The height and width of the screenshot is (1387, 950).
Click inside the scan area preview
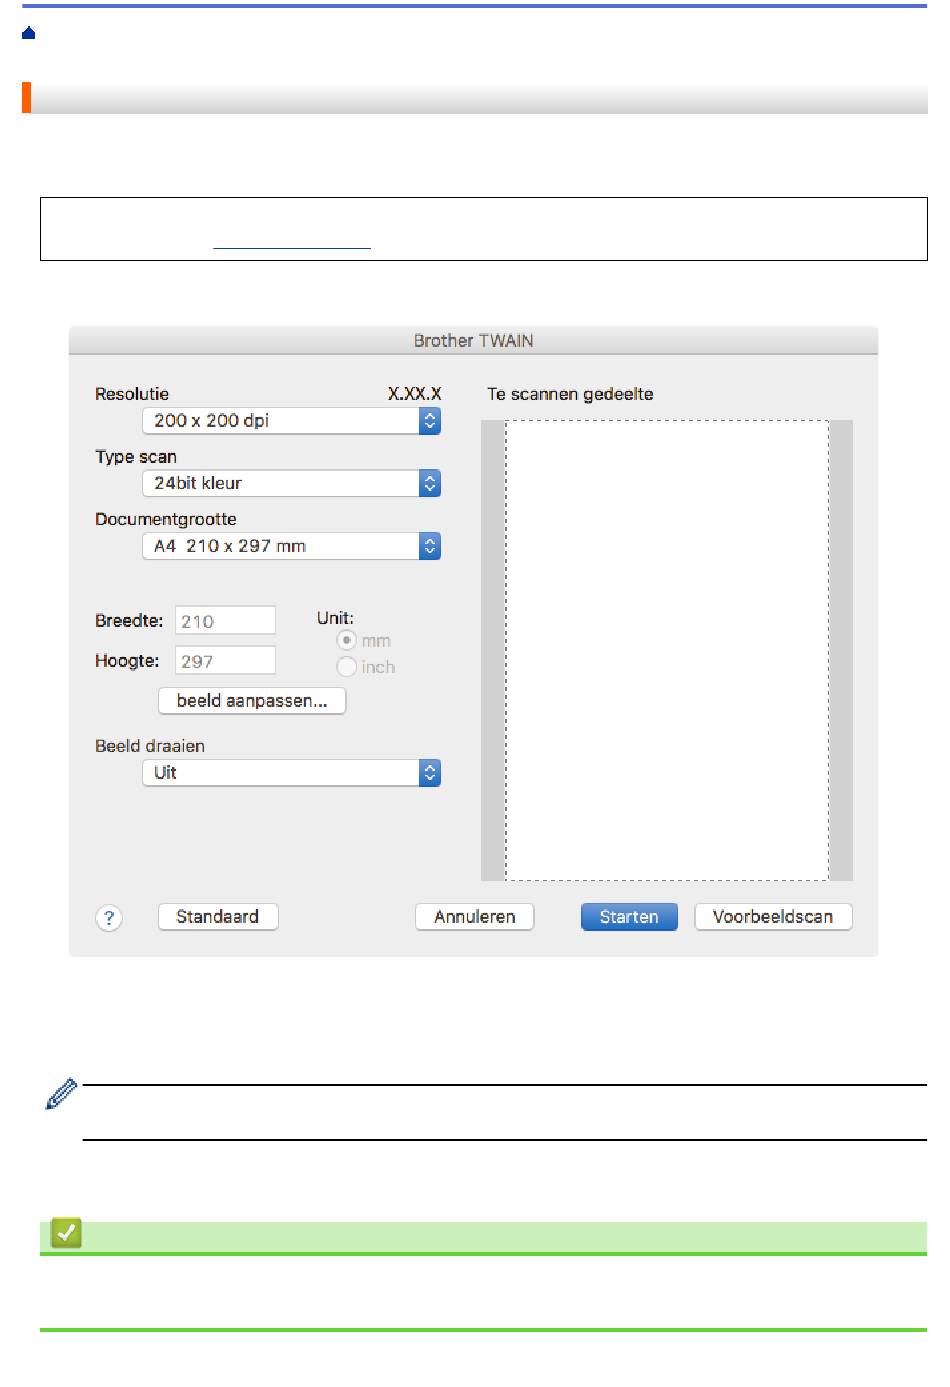click(667, 651)
